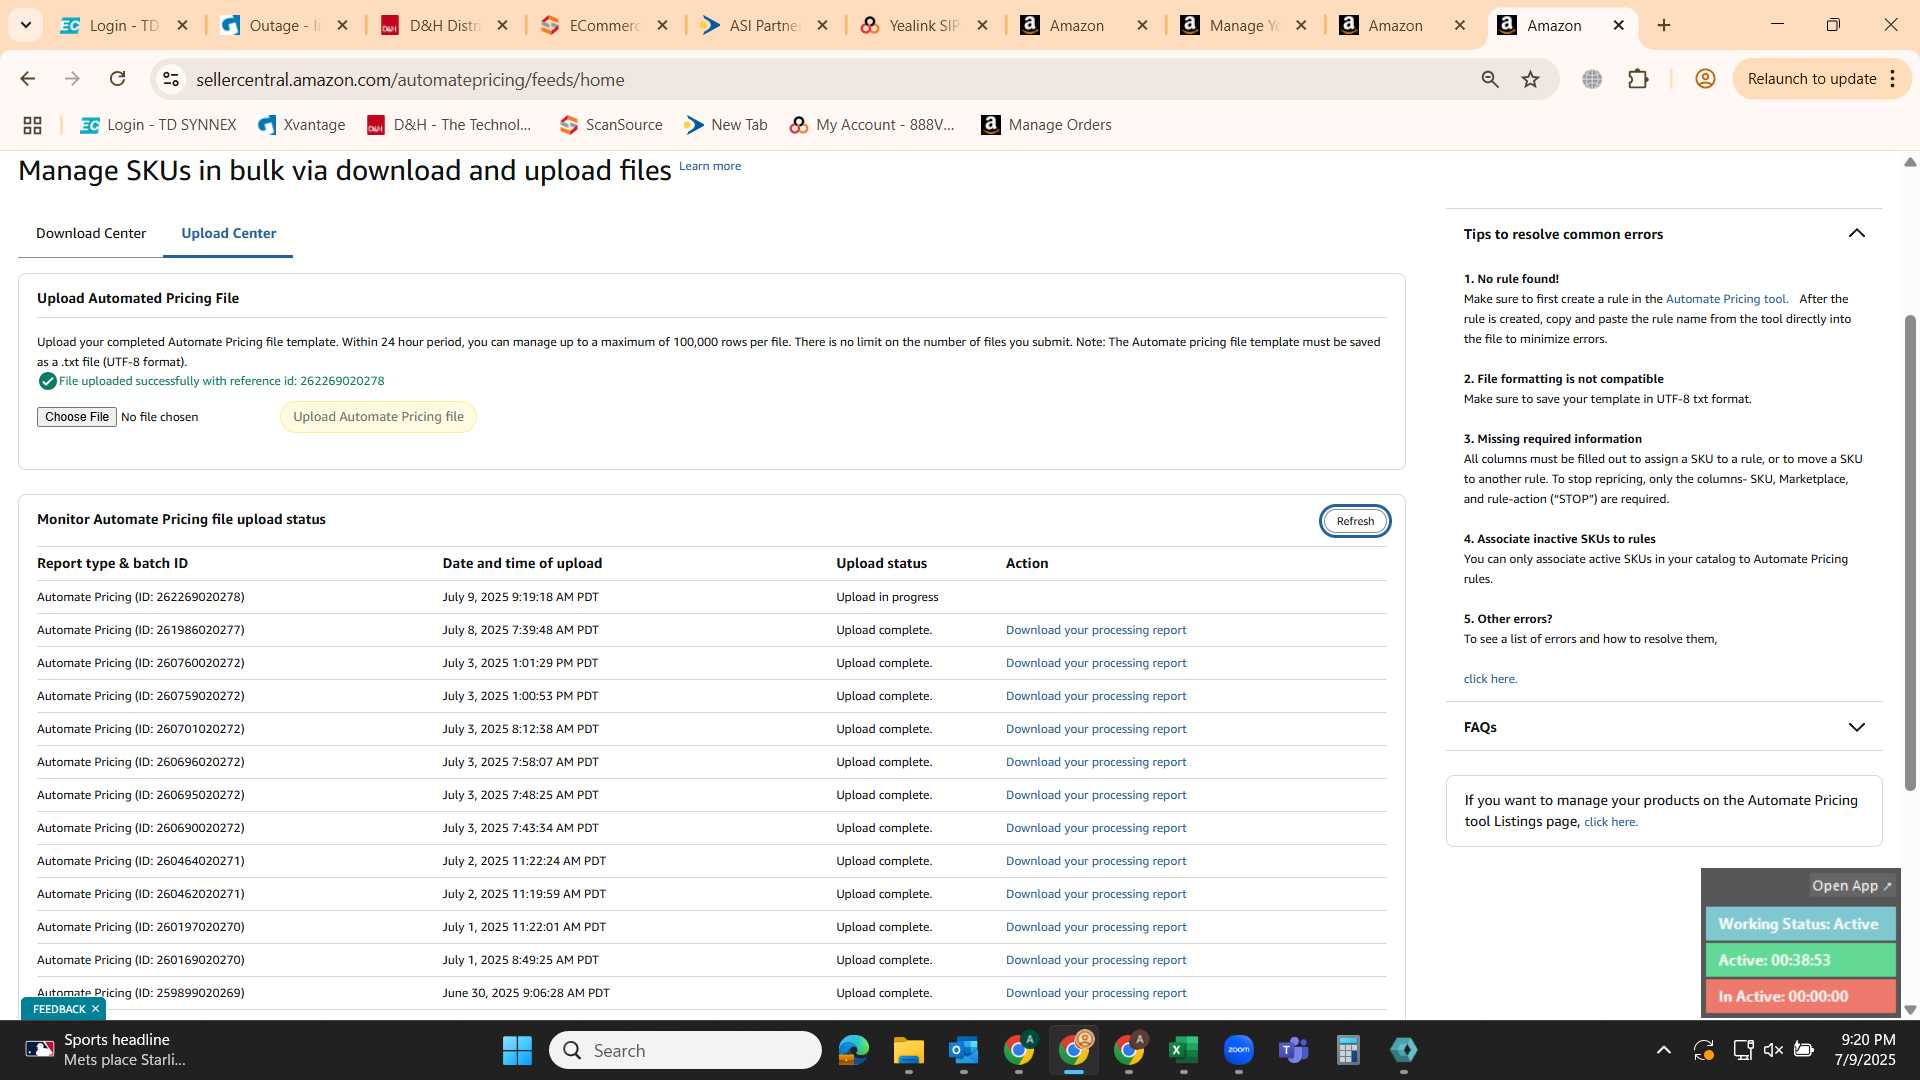Viewport: 1920px width, 1080px height.
Task: Open the Xvantage bookmark
Action: pos(301,125)
